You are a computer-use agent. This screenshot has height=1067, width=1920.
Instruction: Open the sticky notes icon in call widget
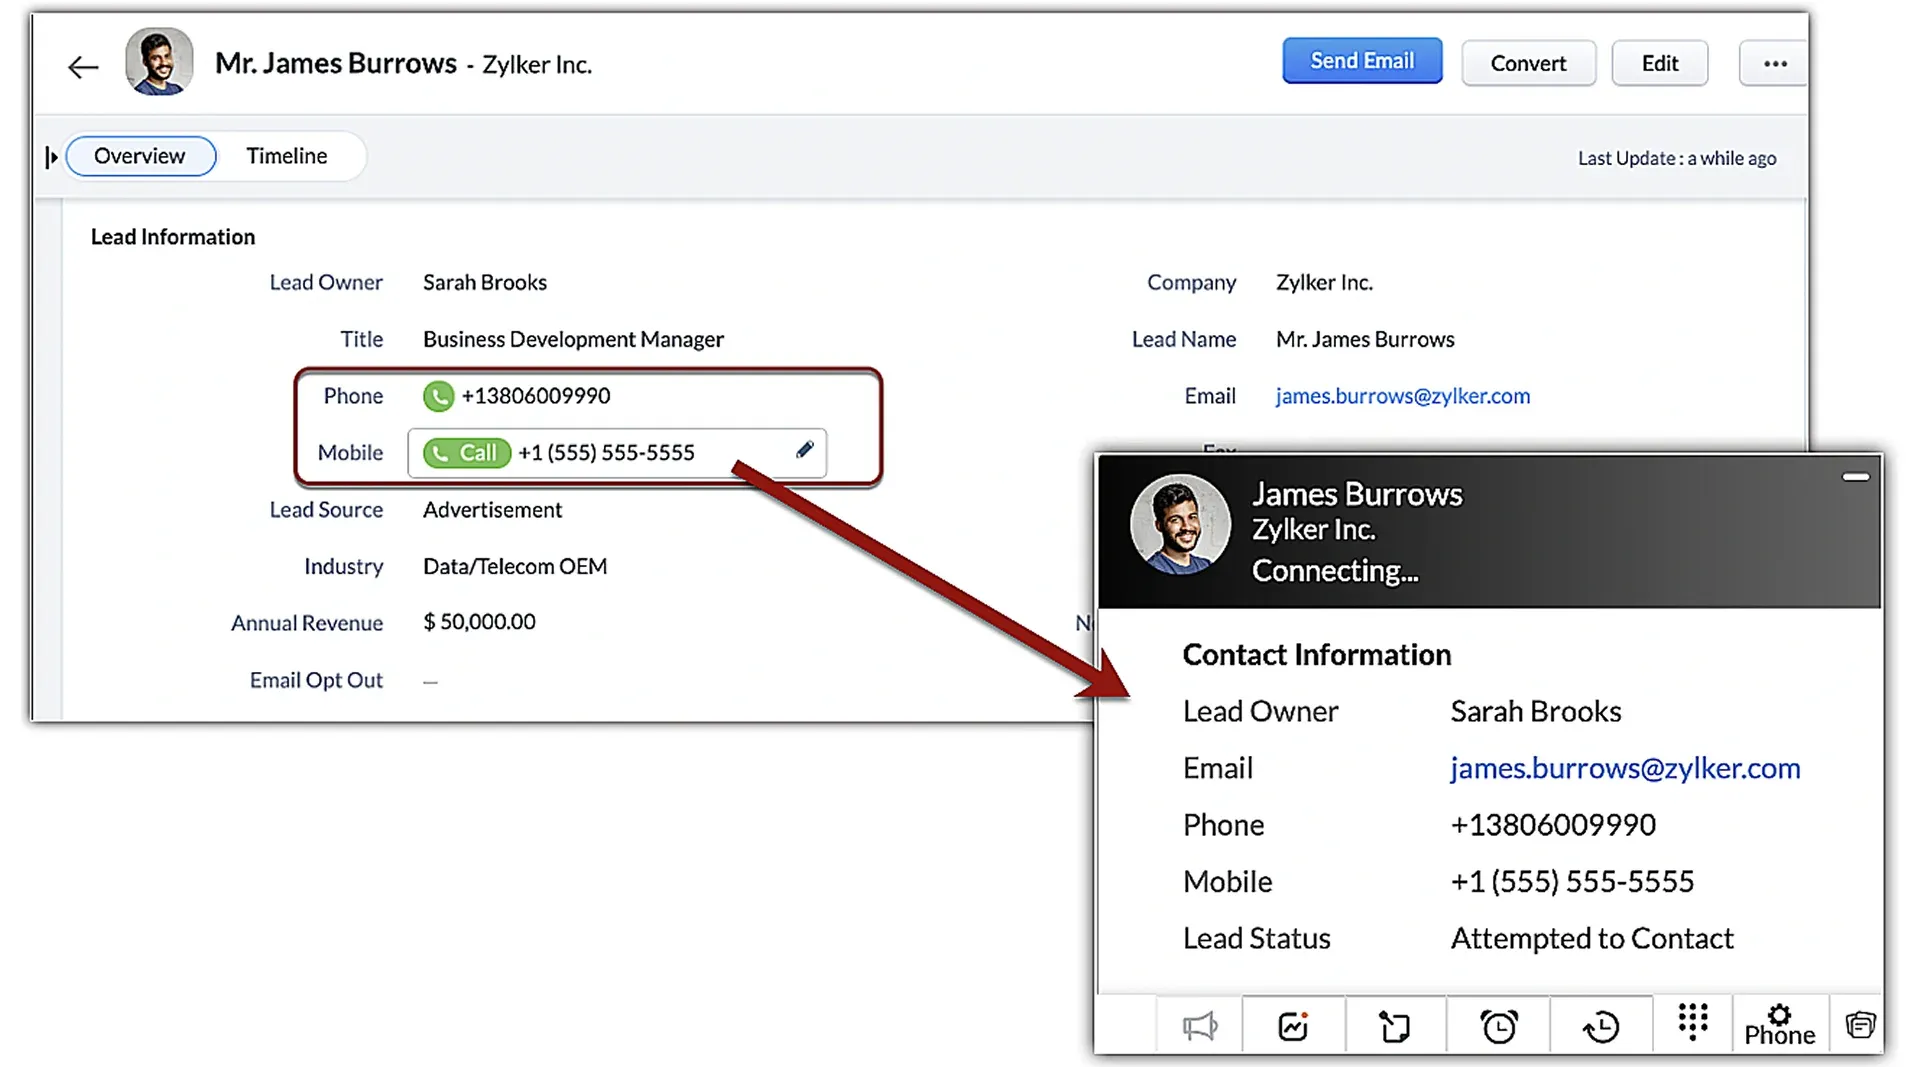1395,1026
